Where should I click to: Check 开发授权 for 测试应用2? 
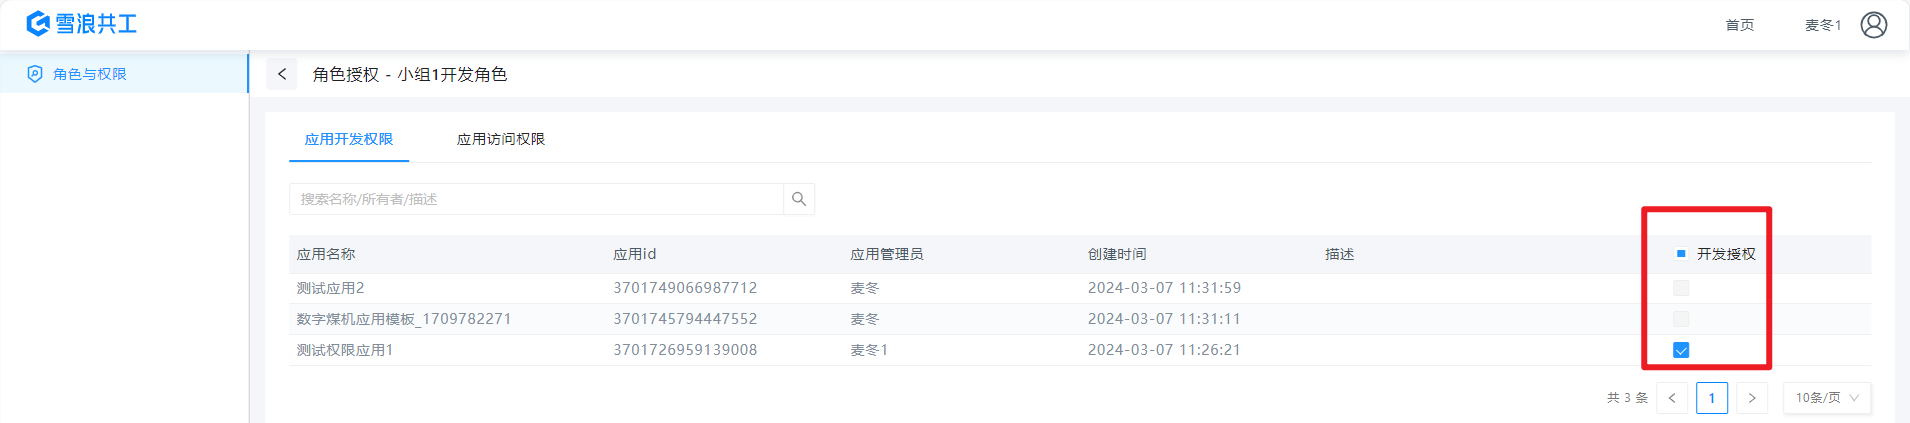click(1681, 288)
